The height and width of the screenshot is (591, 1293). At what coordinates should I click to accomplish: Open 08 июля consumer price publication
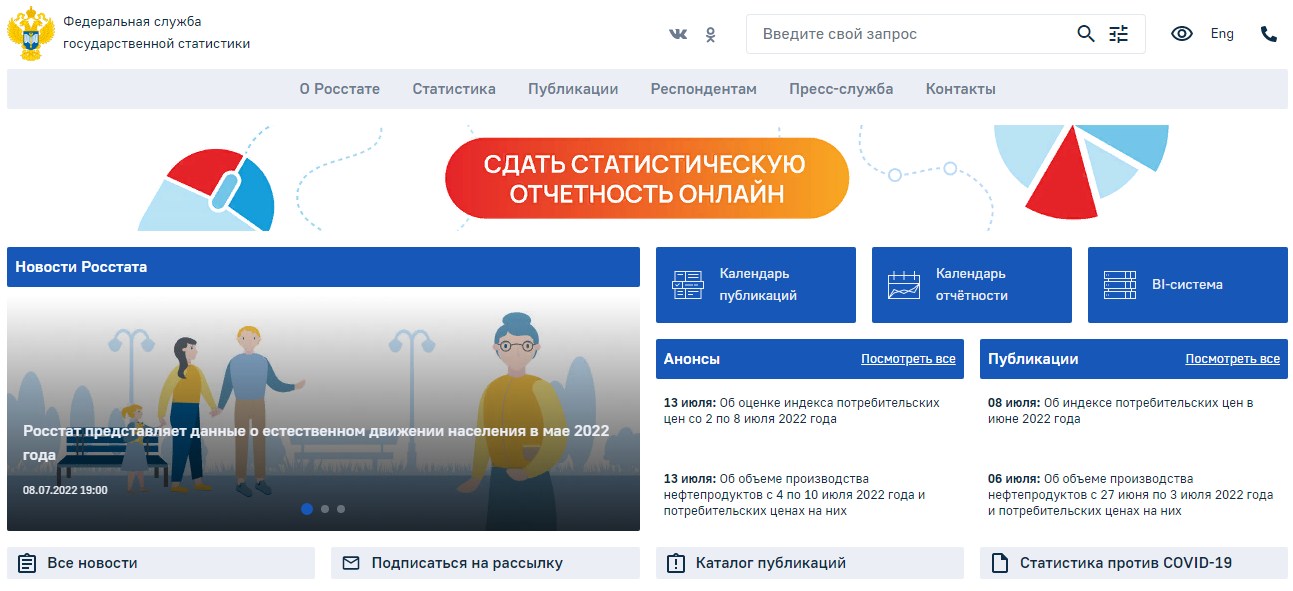(x=1121, y=411)
